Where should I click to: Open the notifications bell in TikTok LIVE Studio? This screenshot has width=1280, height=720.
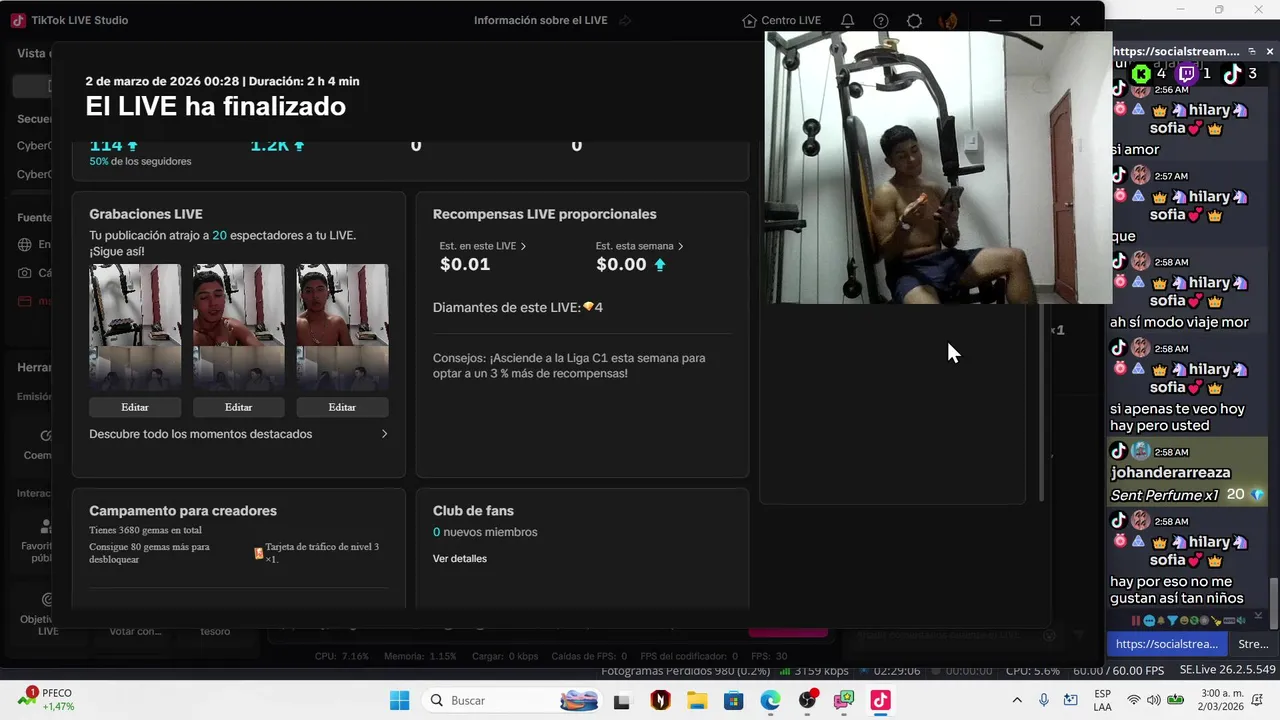pos(847,21)
